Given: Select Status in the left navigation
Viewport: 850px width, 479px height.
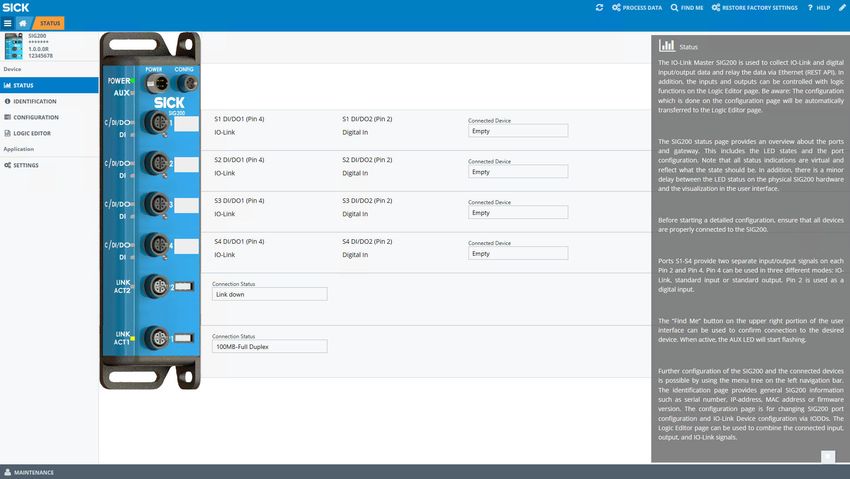Looking at the screenshot, I should (x=49, y=85).
